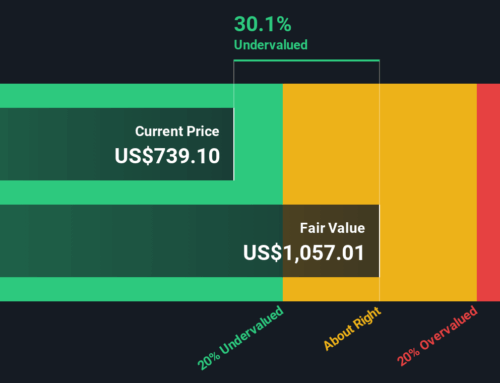Screen dimensions: 500x383
Task: Click the green band between the two bars
Action: coord(141,192)
